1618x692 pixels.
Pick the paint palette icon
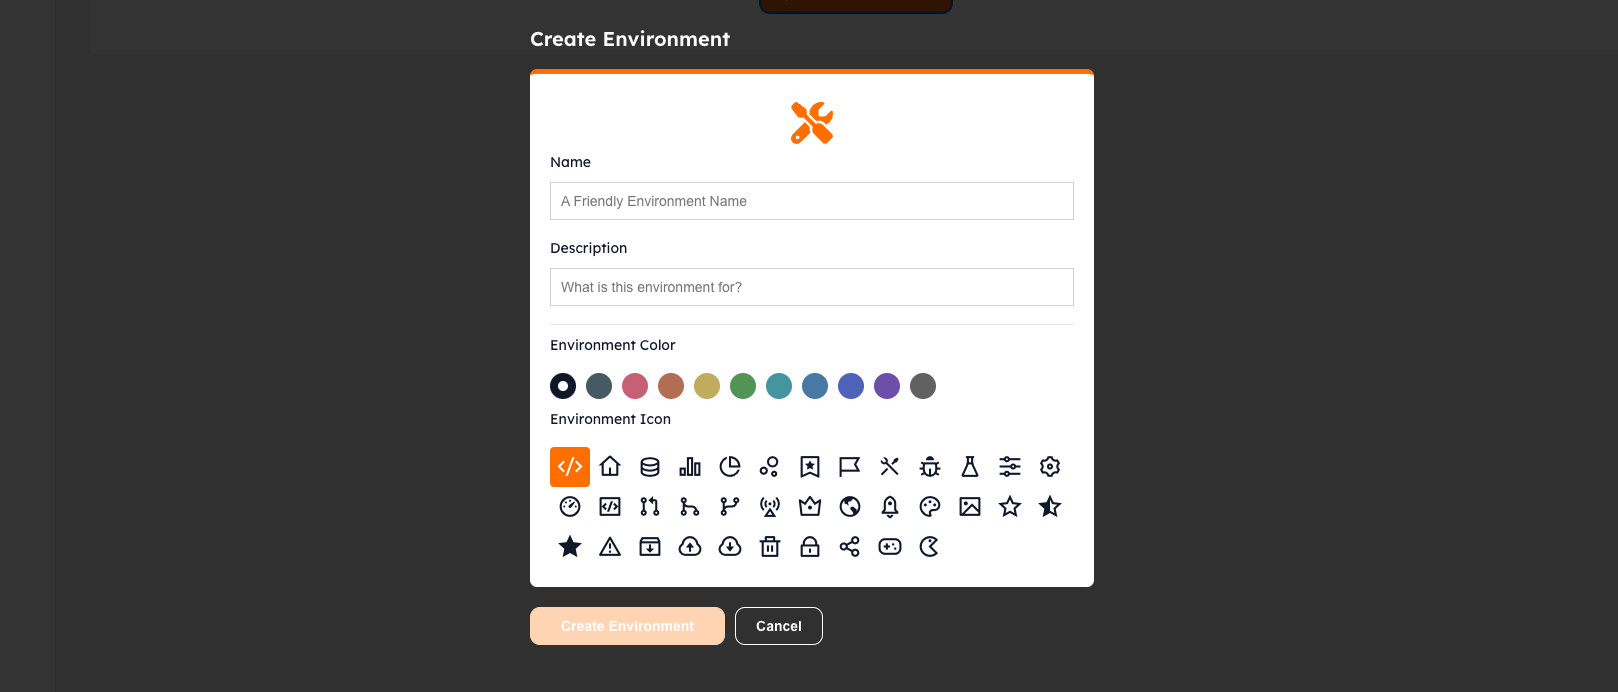click(x=930, y=507)
